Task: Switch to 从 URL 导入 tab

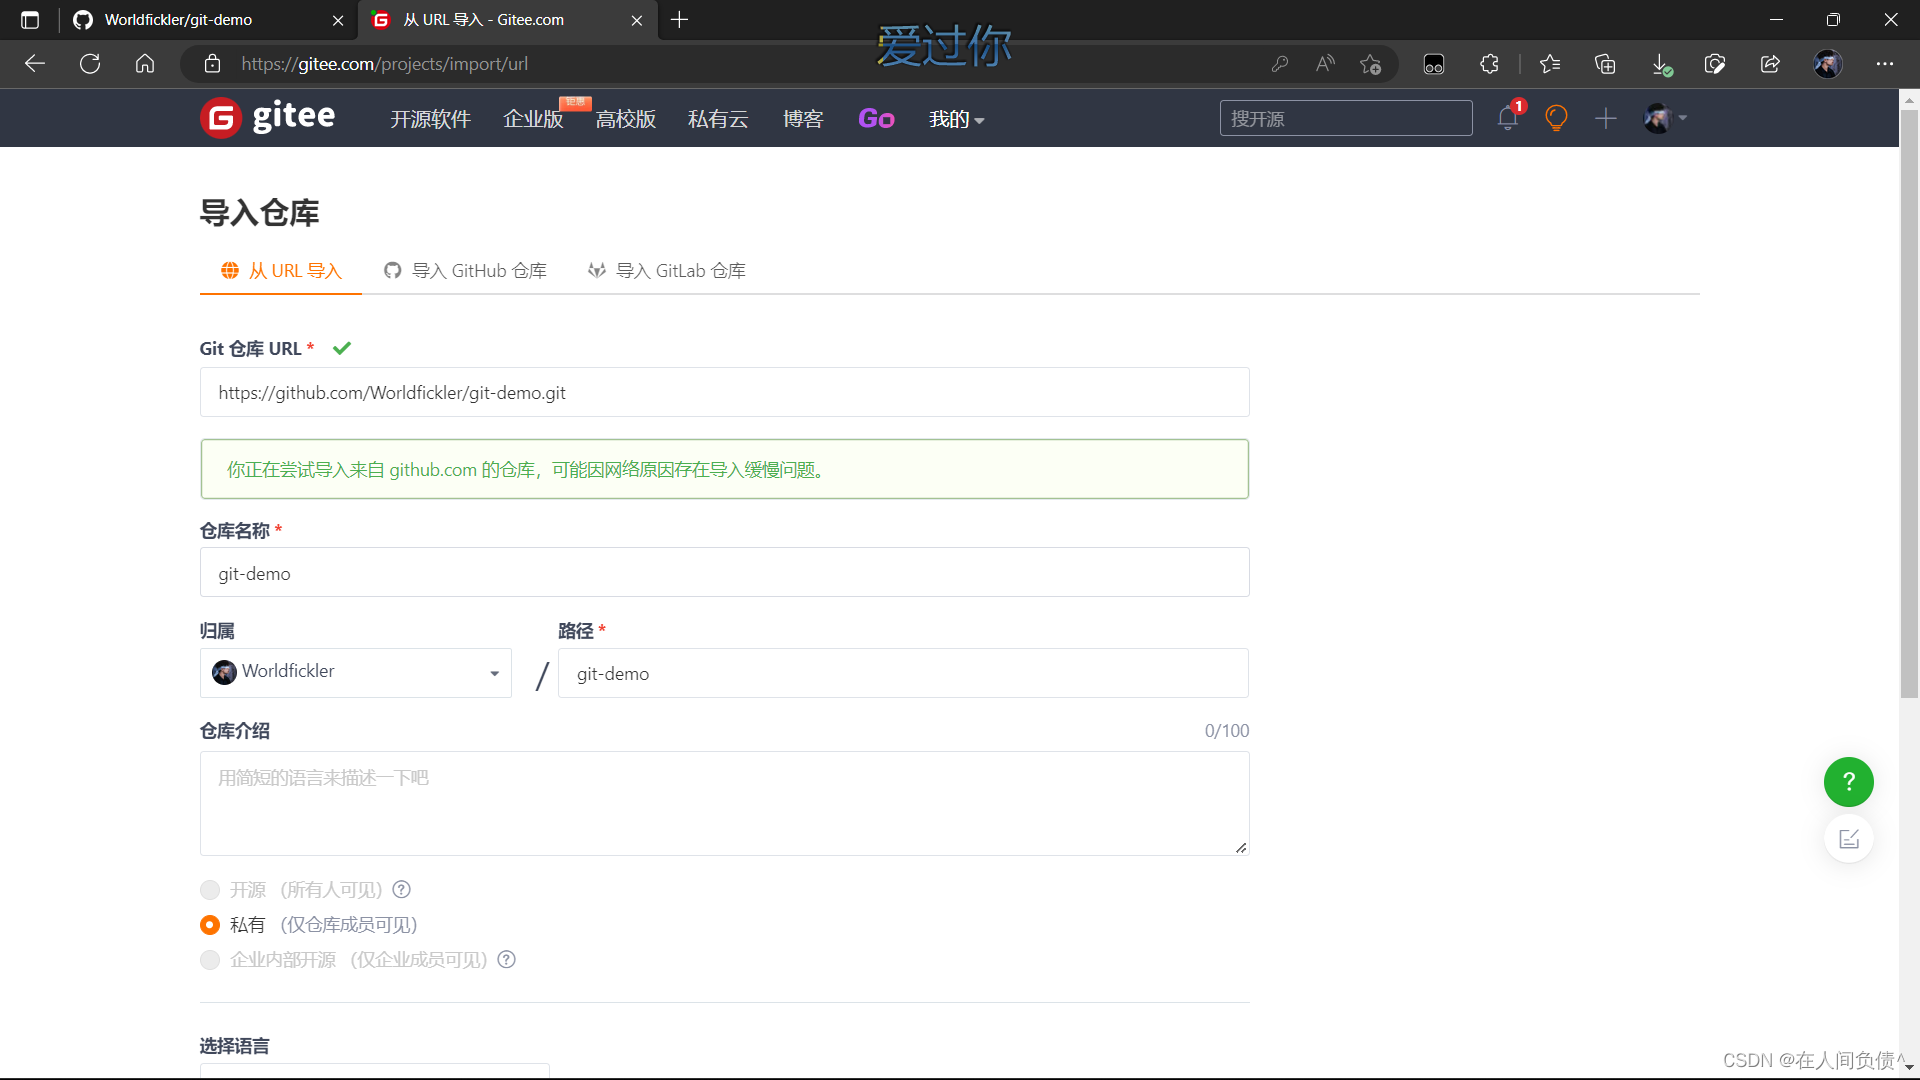Action: (x=281, y=271)
